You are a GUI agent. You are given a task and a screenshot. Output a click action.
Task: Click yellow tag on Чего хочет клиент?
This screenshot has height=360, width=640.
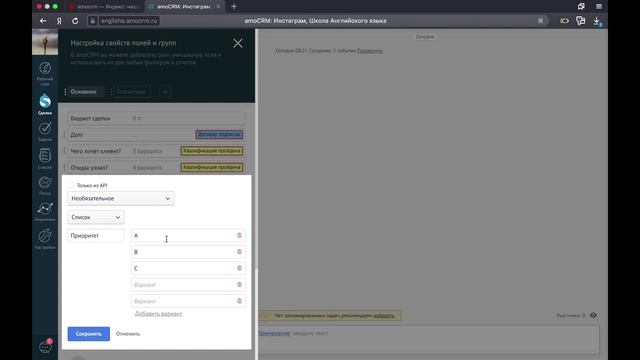[x=212, y=151]
